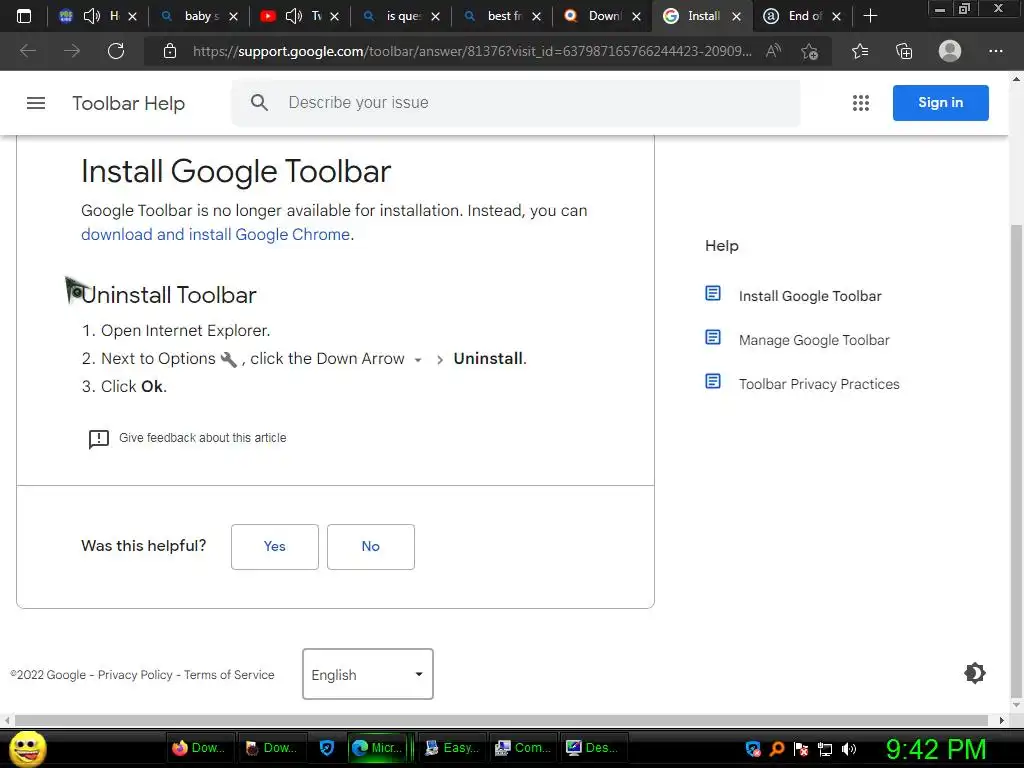View site information lock icon

(x=170, y=51)
